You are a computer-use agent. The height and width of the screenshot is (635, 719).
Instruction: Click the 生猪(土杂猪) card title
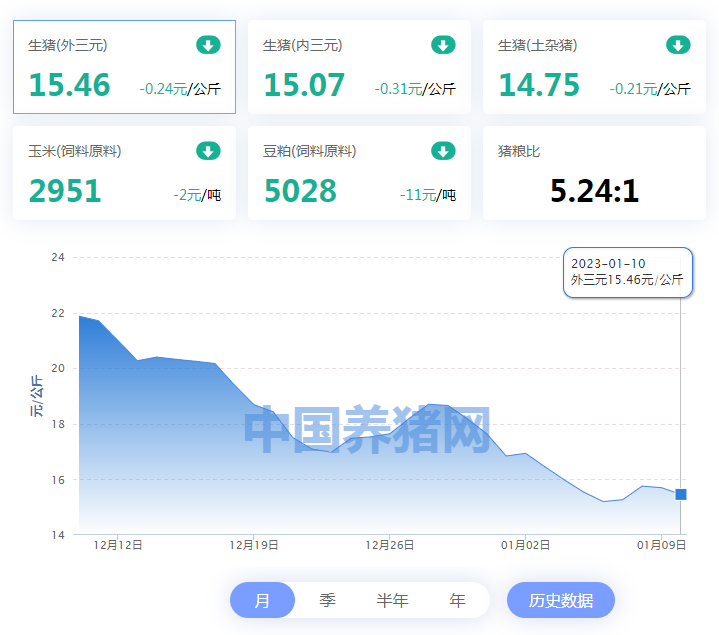tap(538, 45)
